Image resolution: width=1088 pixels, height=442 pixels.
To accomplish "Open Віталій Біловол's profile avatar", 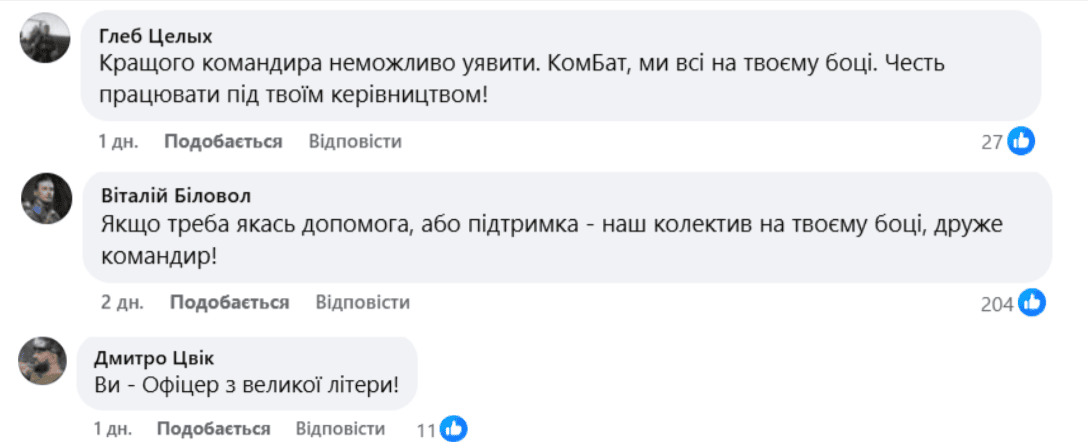I will pos(46,198).
